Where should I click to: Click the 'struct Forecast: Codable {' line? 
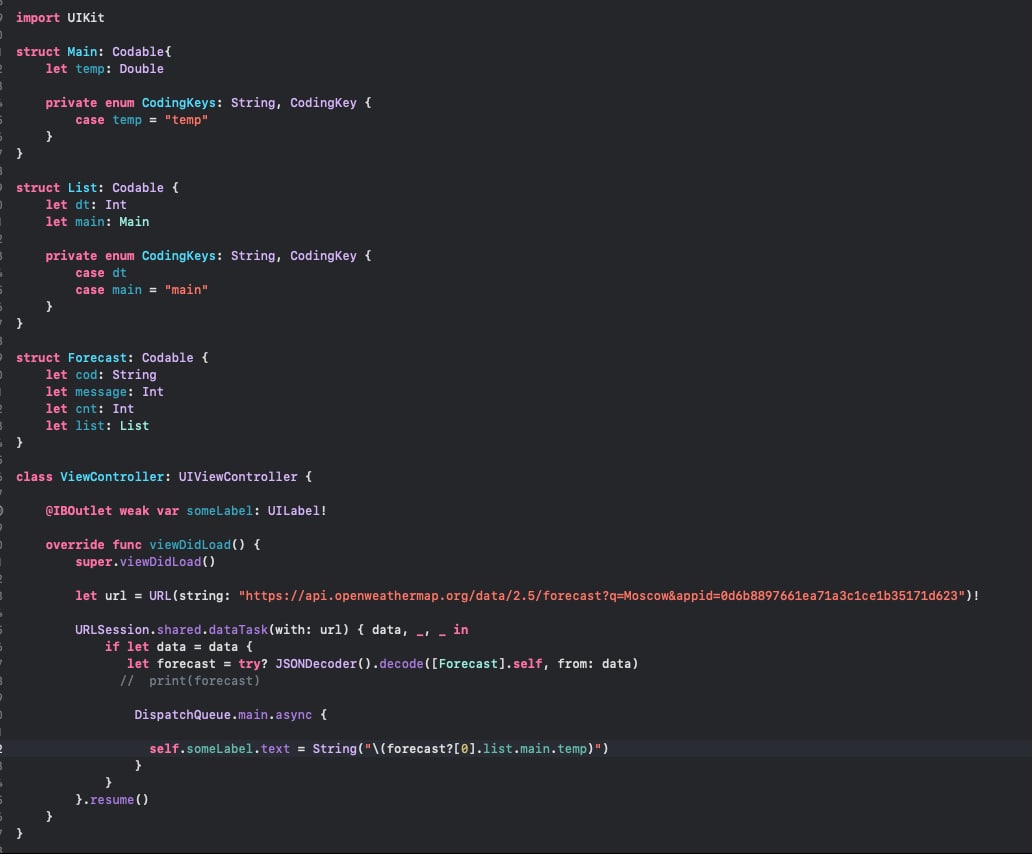pyautogui.click(x=112, y=358)
